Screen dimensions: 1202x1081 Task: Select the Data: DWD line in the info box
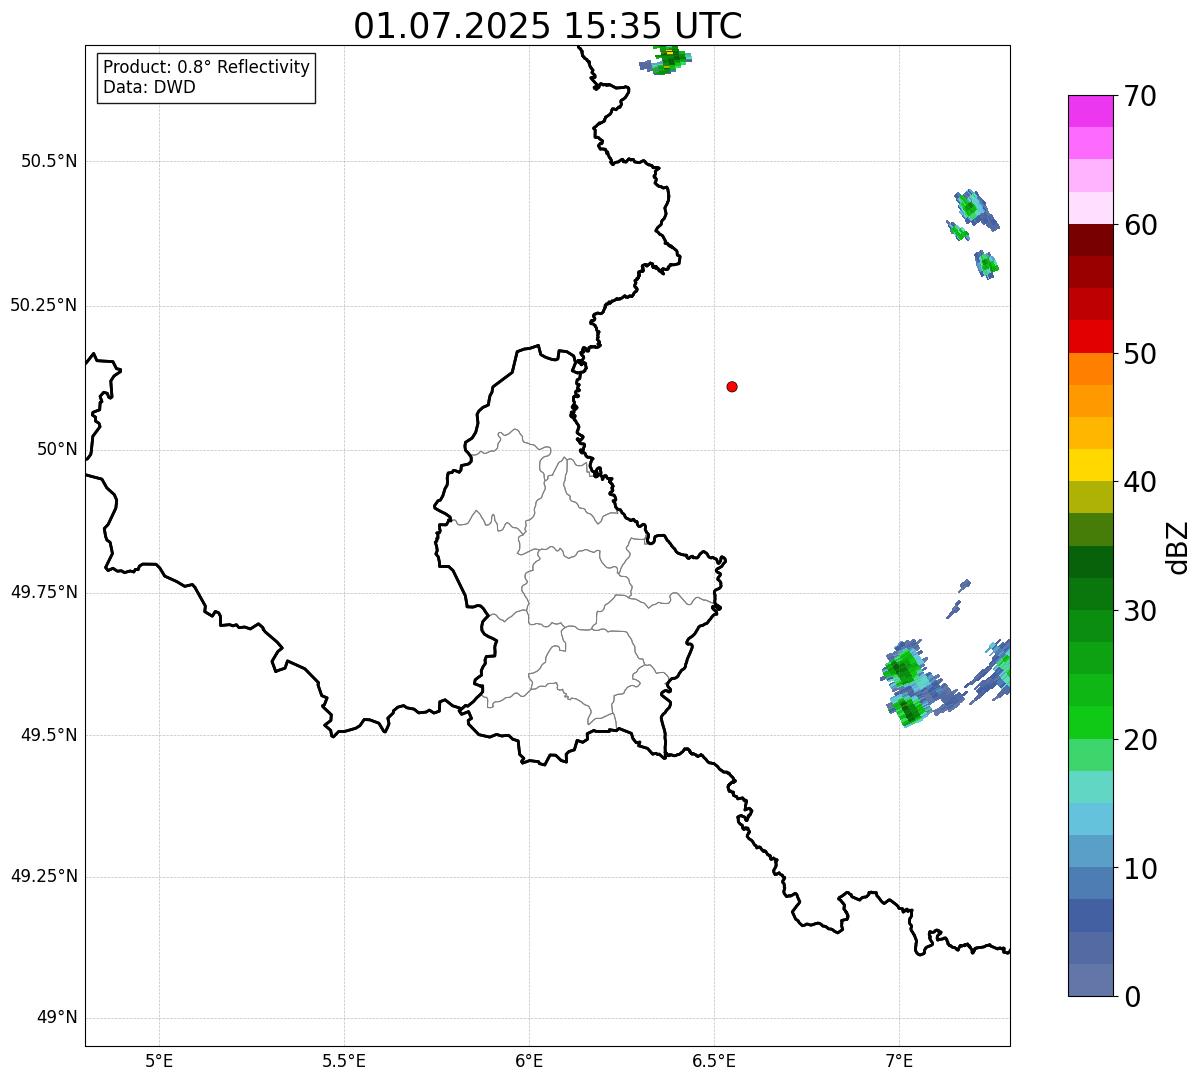click(x=149, y=87)
